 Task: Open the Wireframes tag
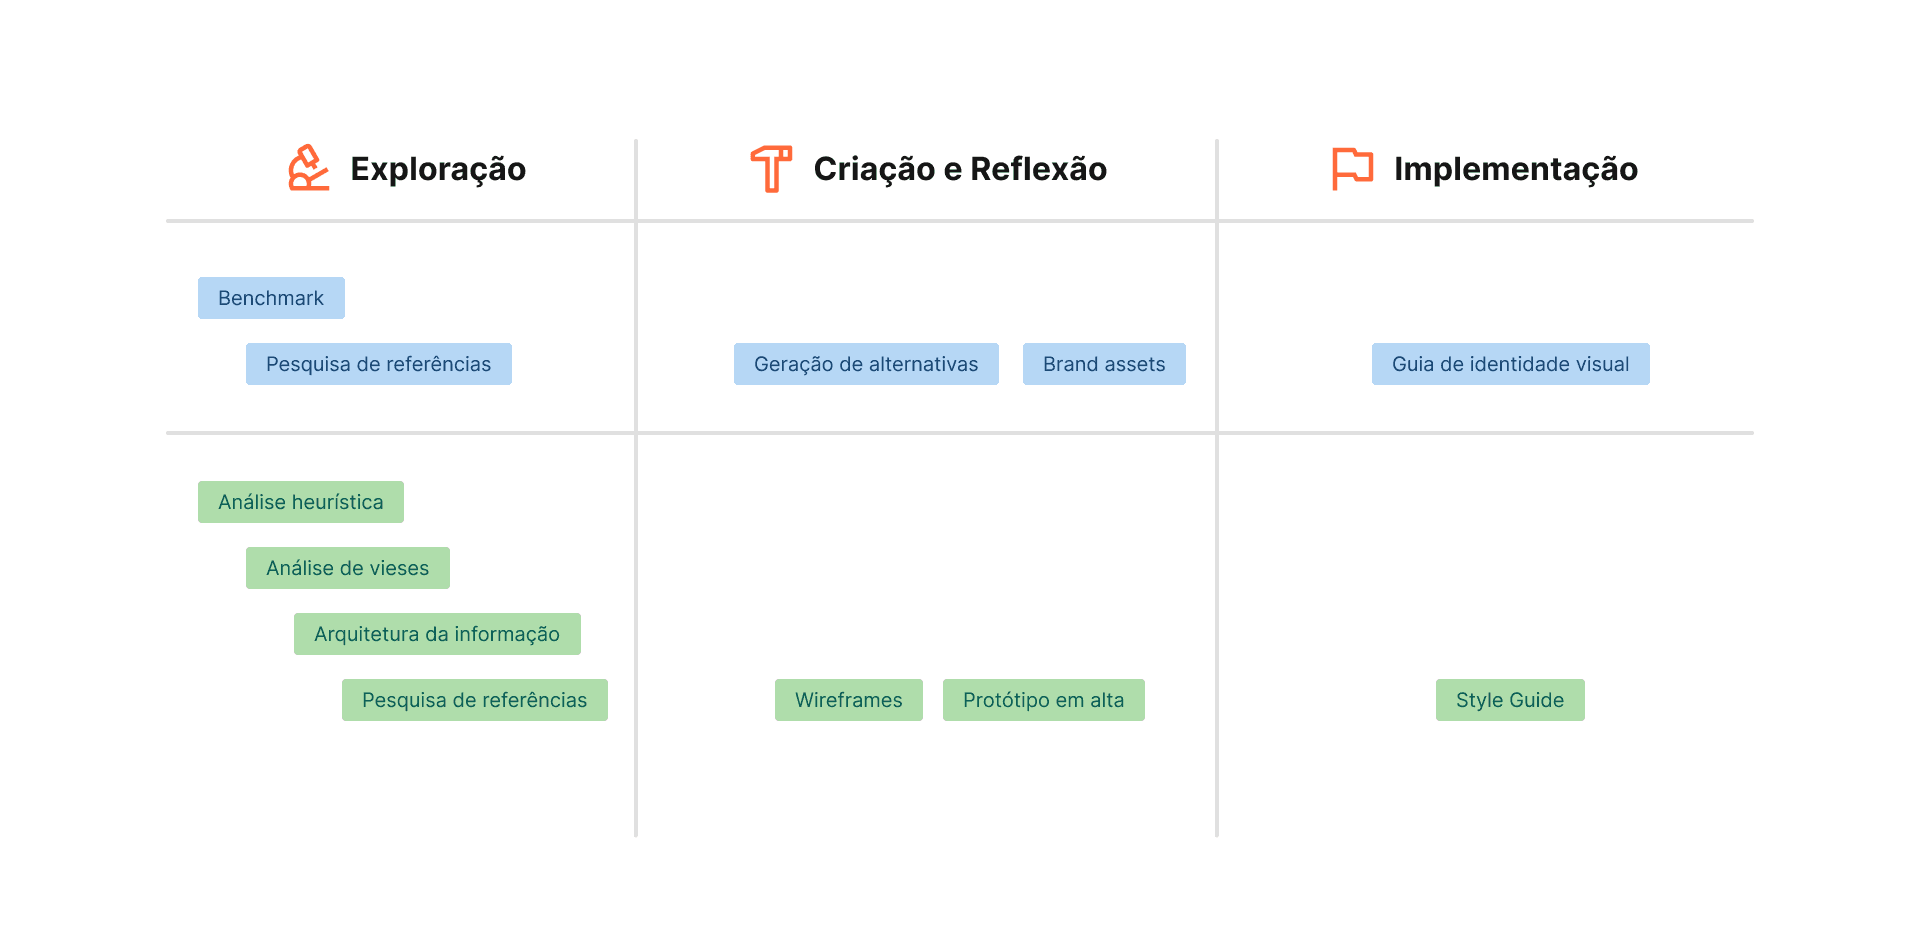(848, 700)
